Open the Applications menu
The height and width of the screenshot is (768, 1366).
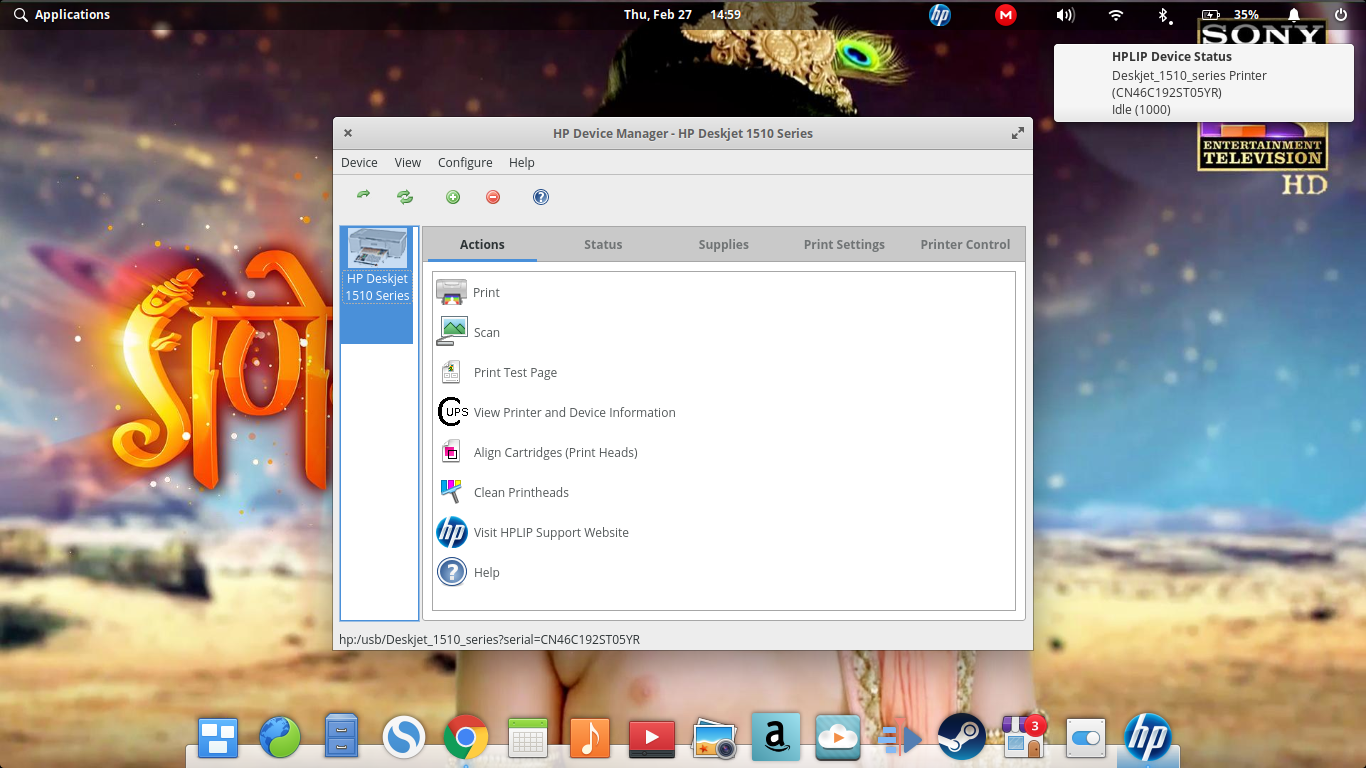60,14
